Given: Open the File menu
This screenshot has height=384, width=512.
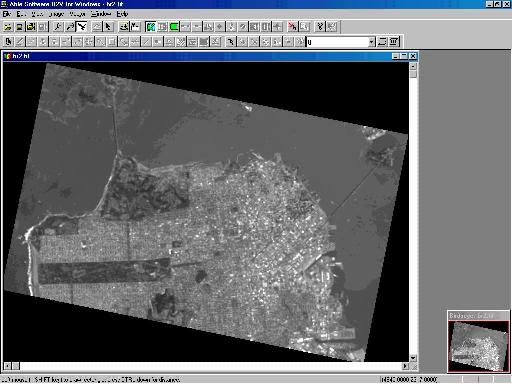Looking at the screenshot, I should (7, 14).
